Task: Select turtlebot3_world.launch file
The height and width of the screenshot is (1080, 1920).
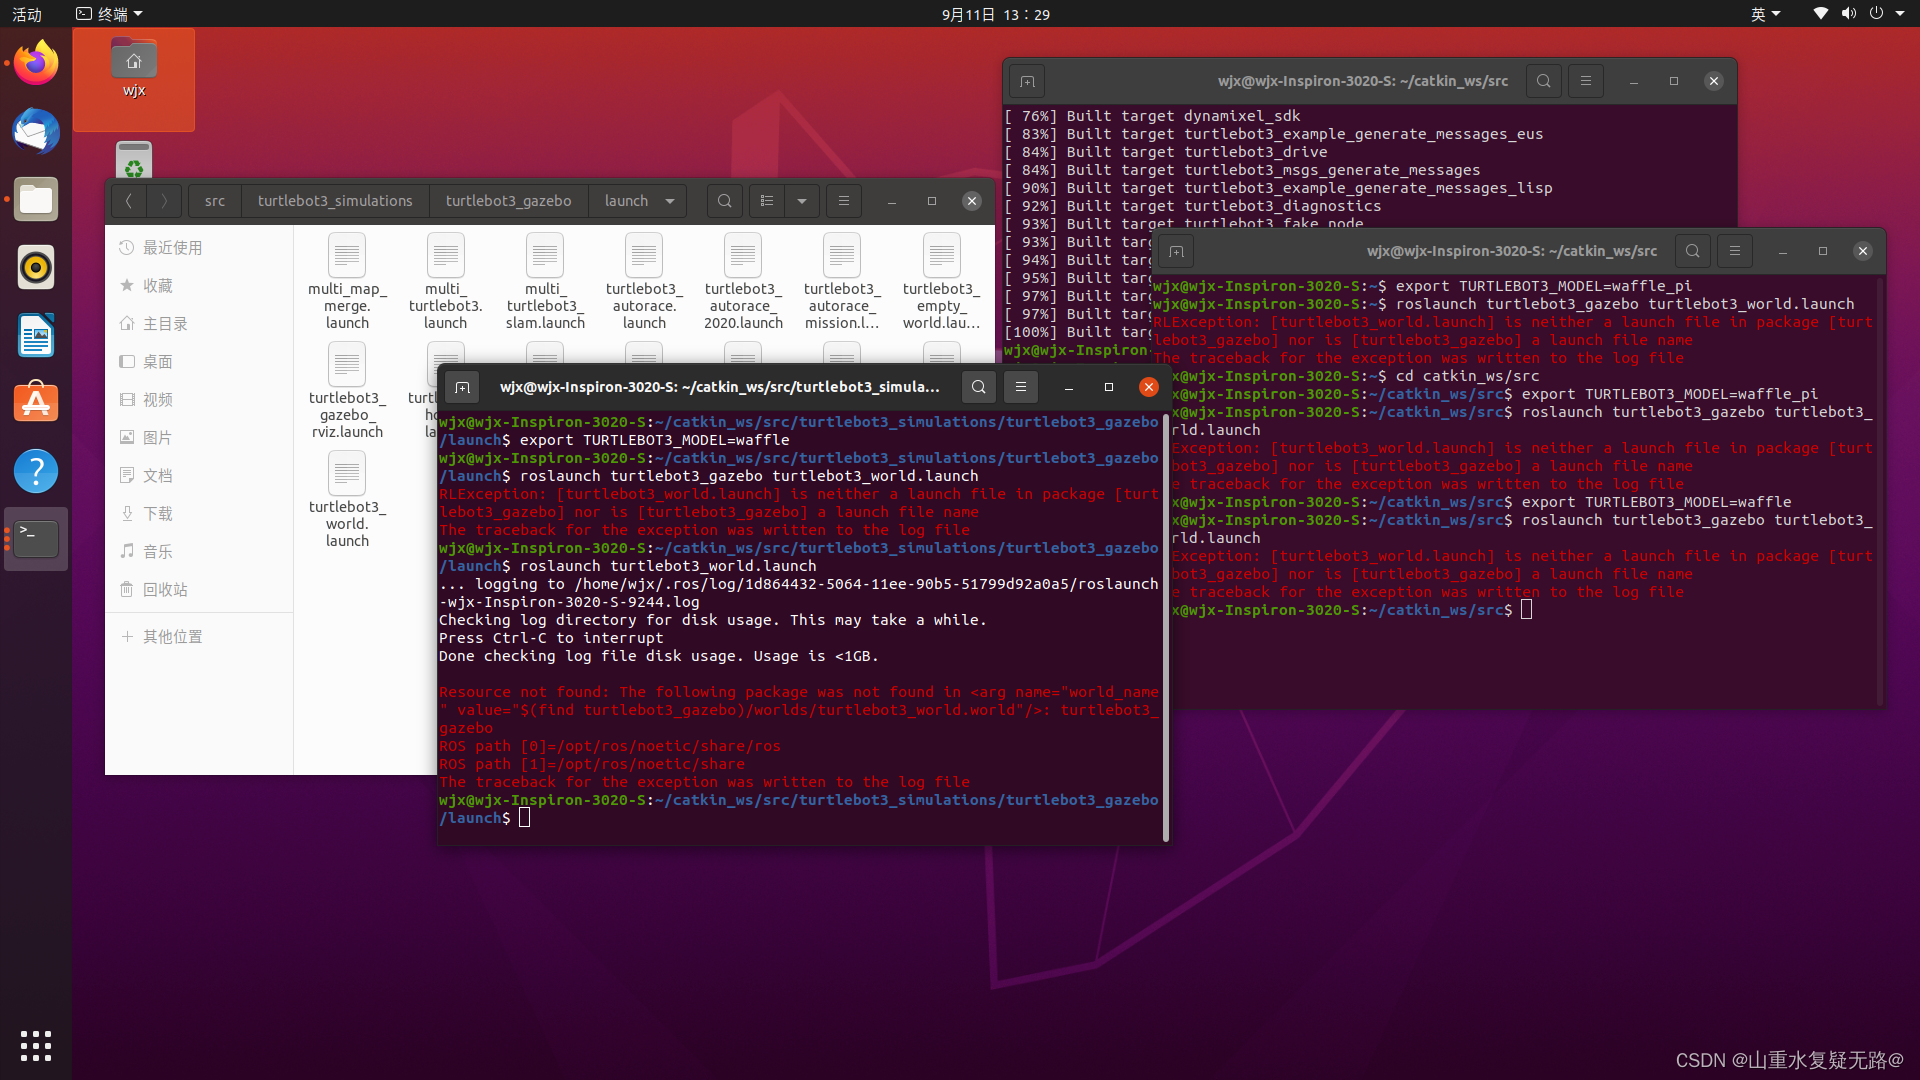Action: pyautogui.click(x=347, y=499)
